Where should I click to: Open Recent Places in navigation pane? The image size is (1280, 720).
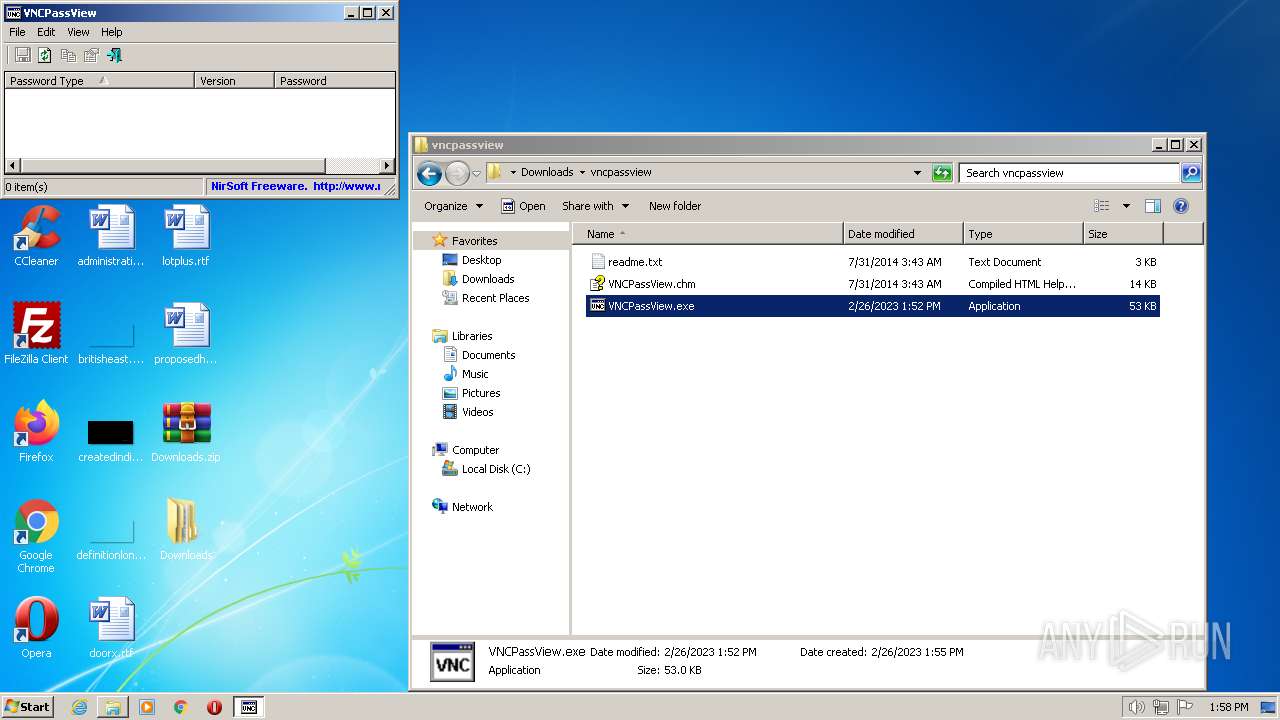495,298
